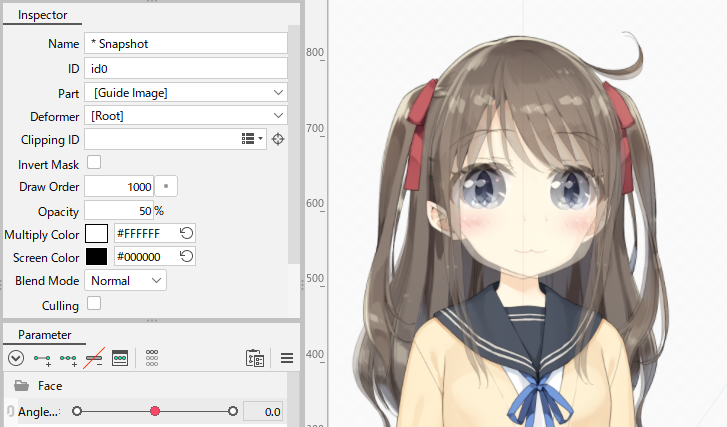Screen dimensions: 727x427
Task: Click the Name field containing Snapshot
Action: [186, 44]
